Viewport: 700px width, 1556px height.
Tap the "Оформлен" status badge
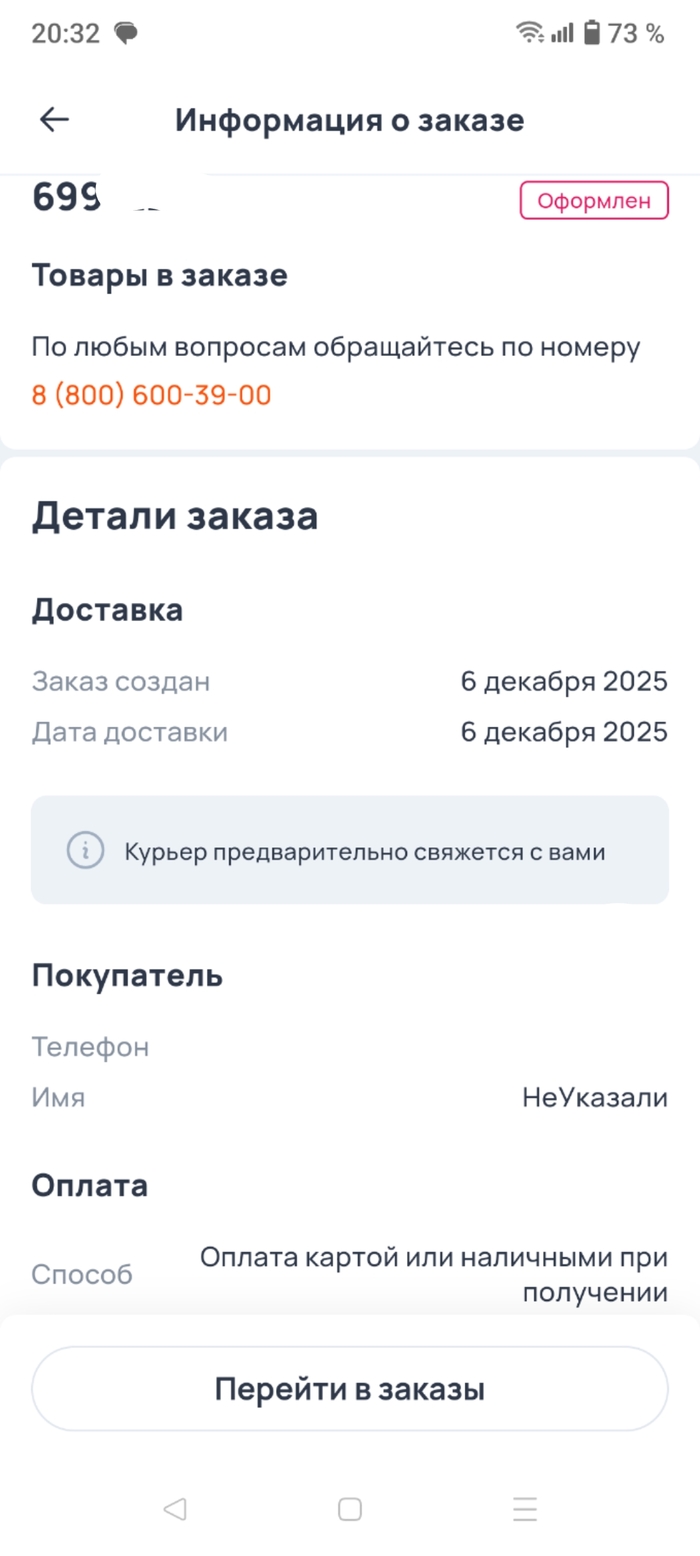(x=594, y=200)
